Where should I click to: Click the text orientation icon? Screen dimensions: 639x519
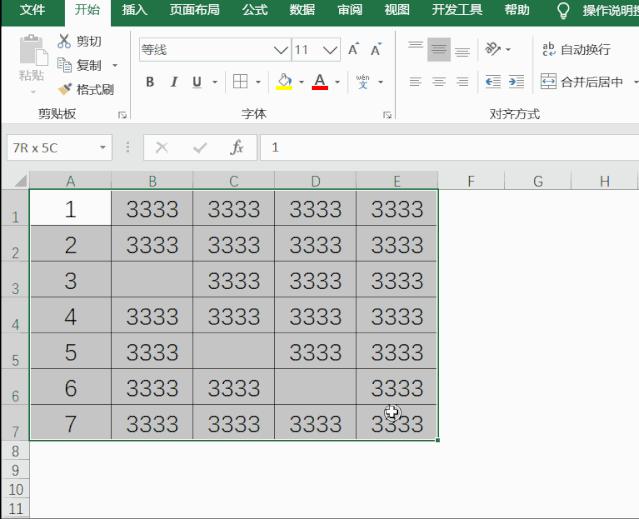(x=493, y=49)
